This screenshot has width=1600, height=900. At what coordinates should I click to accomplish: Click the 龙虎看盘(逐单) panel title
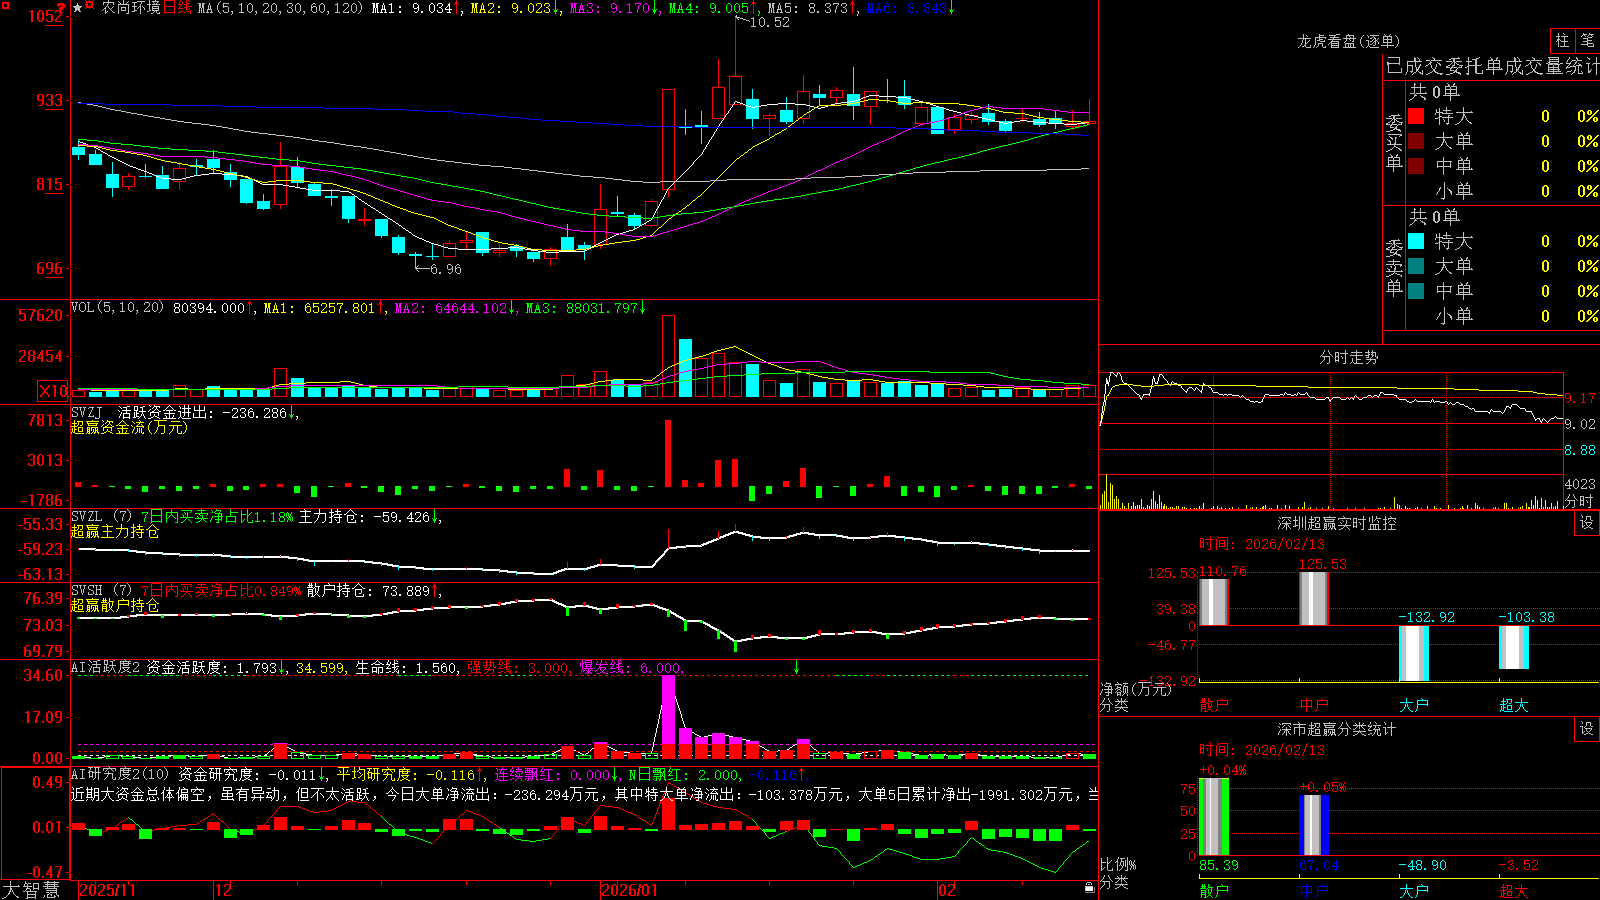pyautogui.click(x=1348, y=41)
